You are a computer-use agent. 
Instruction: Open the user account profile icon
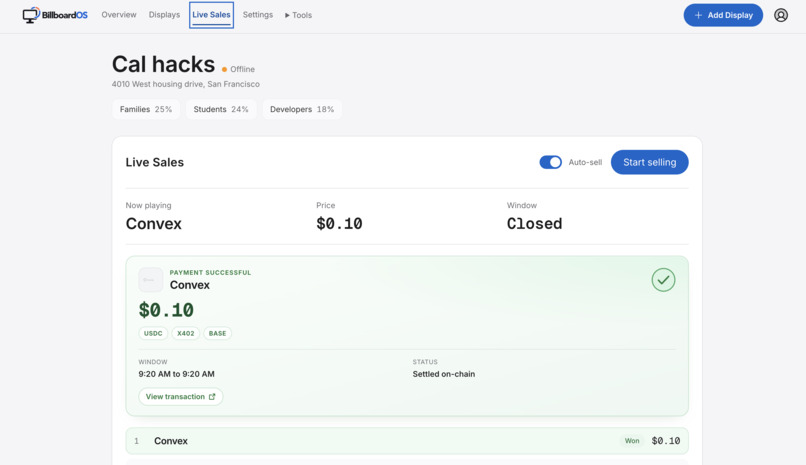tap(780, 15)
